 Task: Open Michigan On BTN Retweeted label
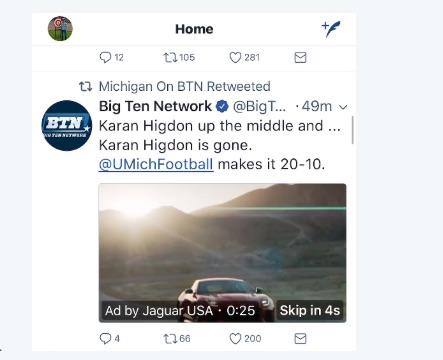(x=184, y=86)
